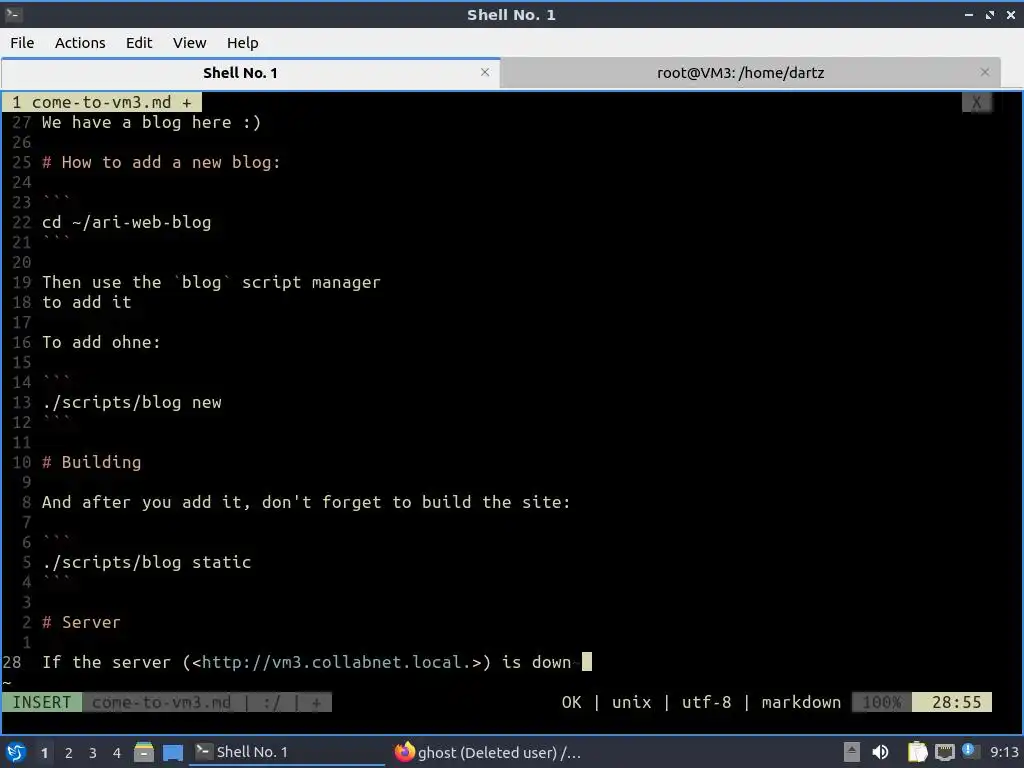Screen dimensions: 1024x768
Task: Click the line './scripts/blog static'
Action: pyautogui.click(x=147, y=562)
